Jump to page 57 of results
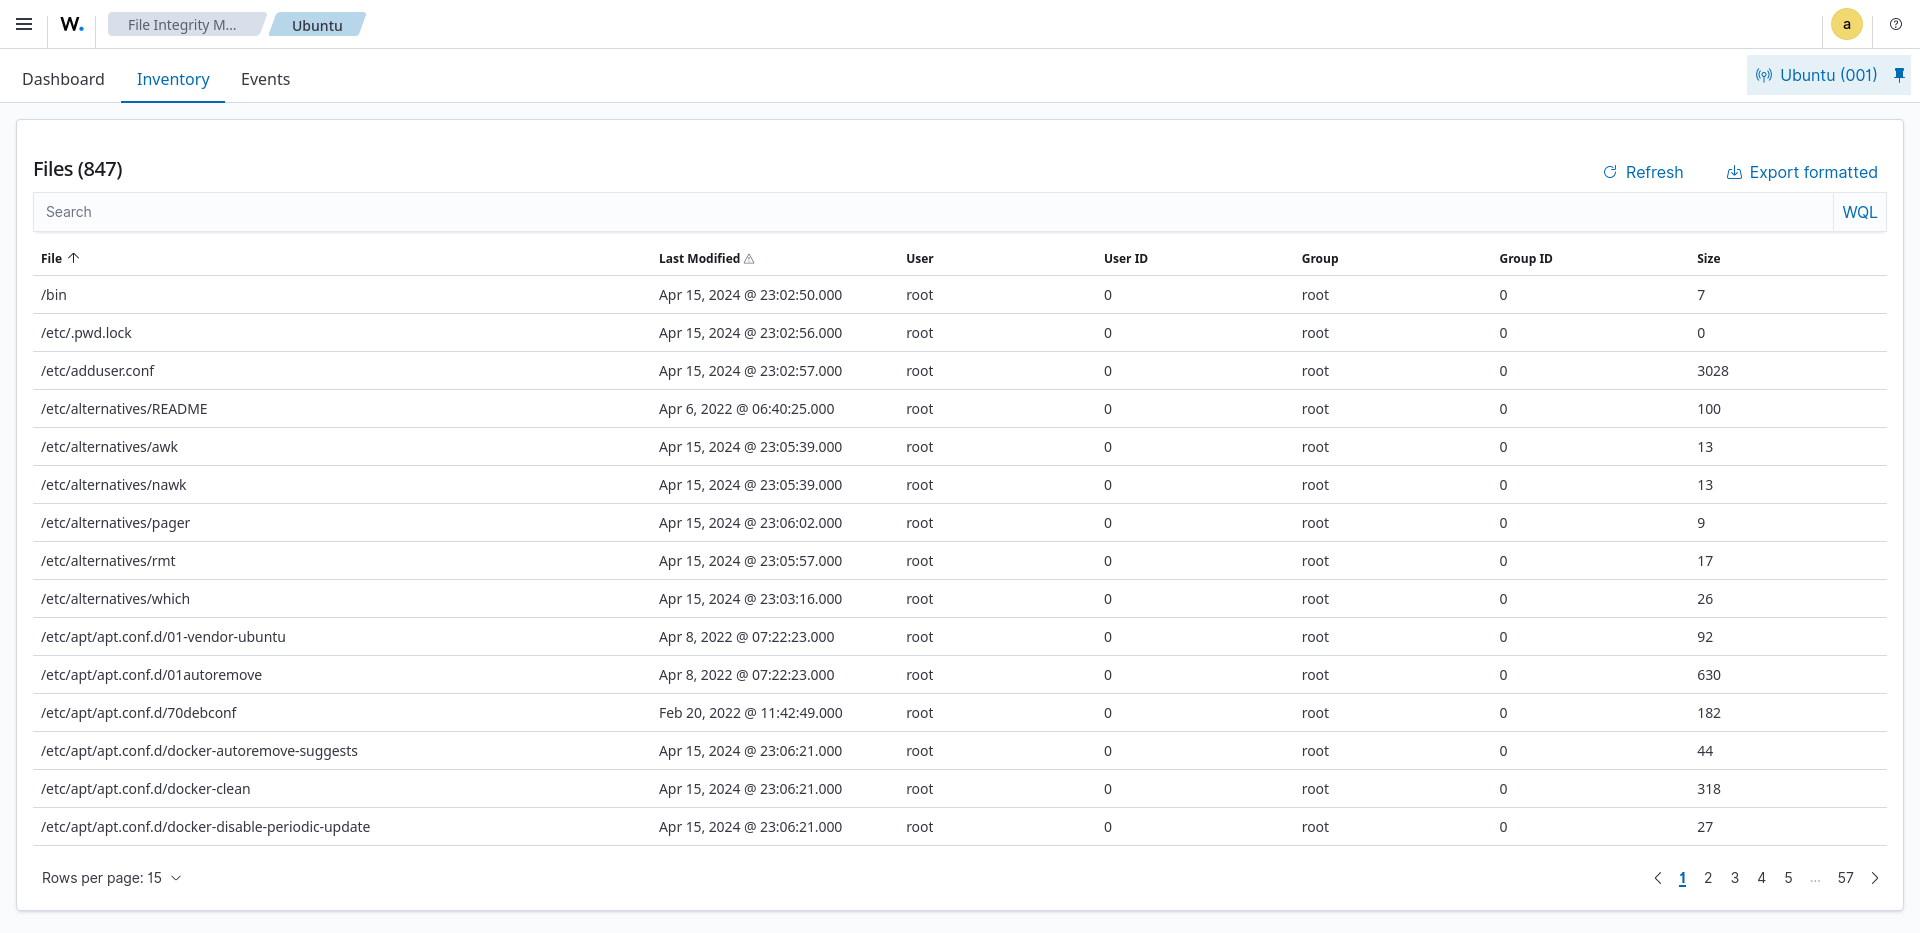1920x933 pixels. pyautogui.click(x=1844, y=878)
